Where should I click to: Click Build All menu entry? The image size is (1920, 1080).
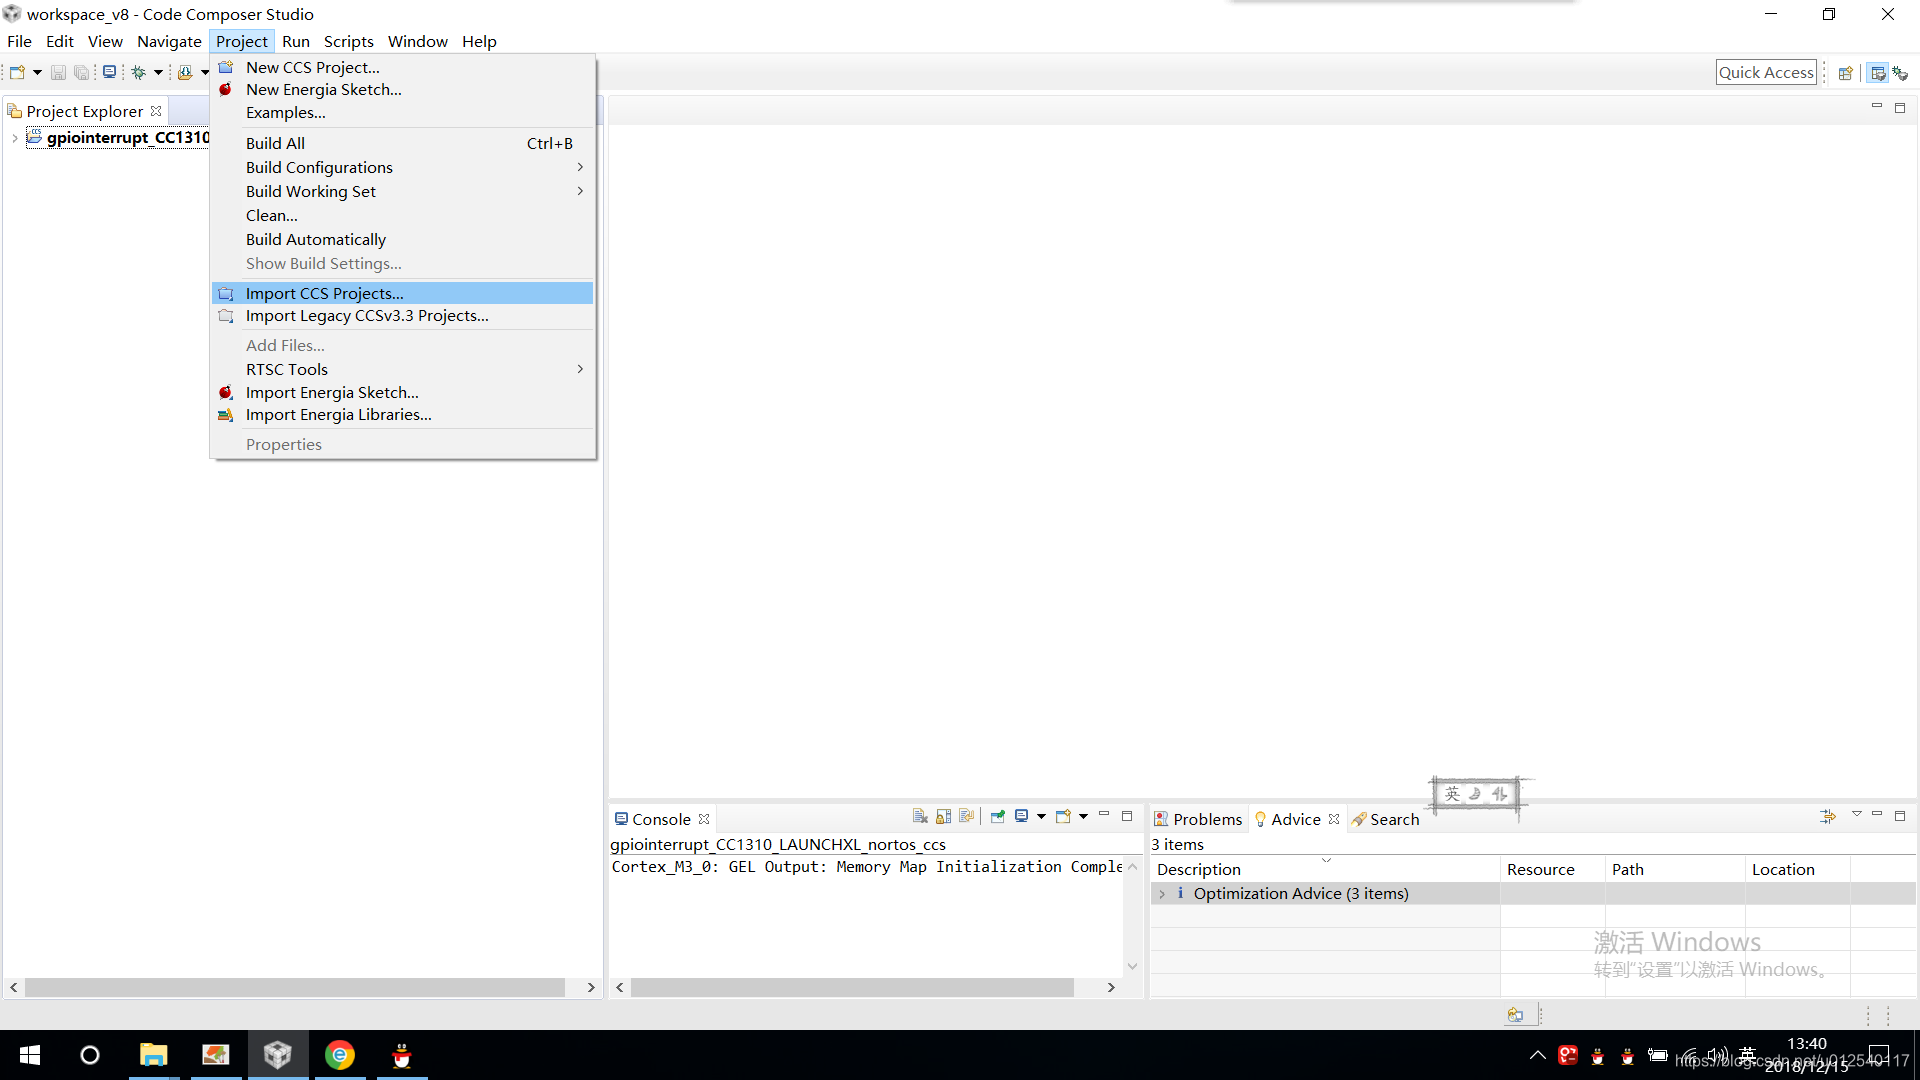click(402, 143)
